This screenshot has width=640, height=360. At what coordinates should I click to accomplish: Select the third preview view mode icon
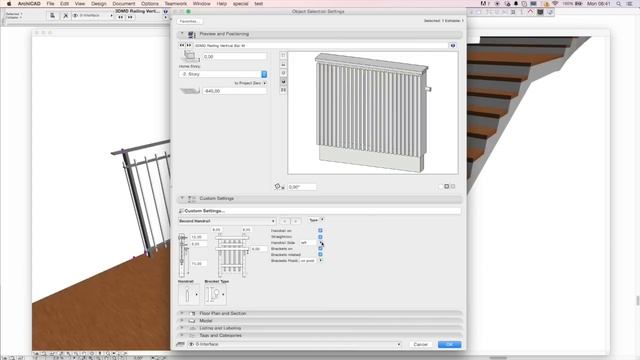pyautogui.click(x=283, y=73)
